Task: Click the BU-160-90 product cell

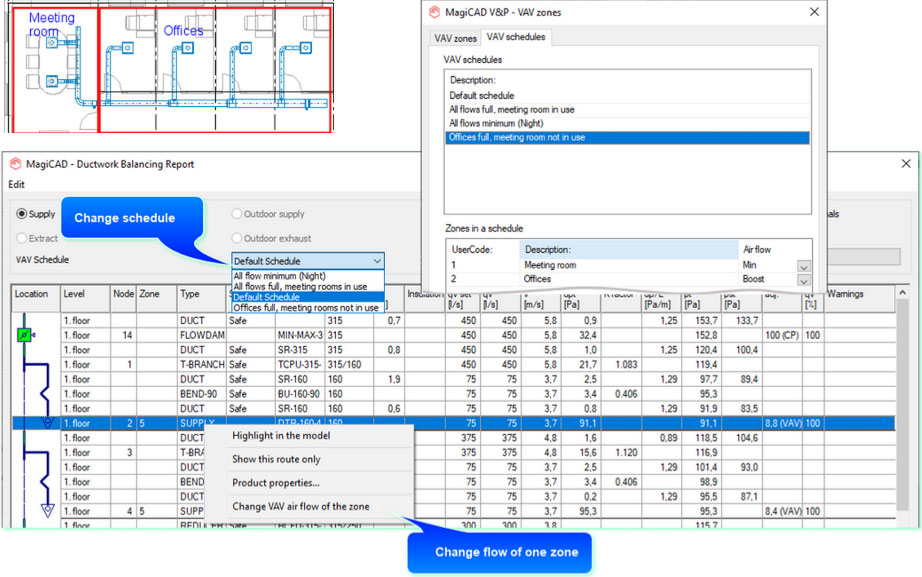Action: (300, 394)
